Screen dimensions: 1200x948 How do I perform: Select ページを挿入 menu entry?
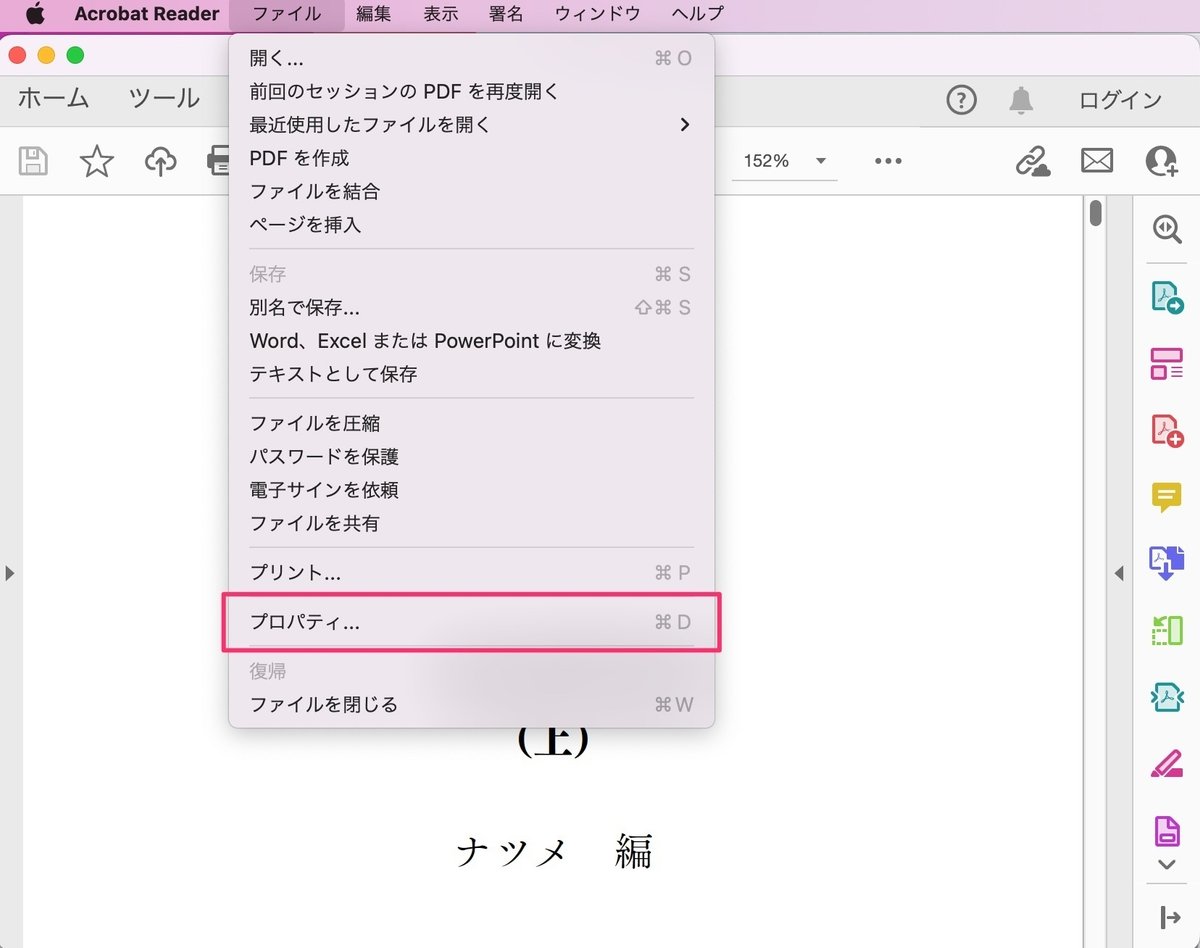click(471, 224)
